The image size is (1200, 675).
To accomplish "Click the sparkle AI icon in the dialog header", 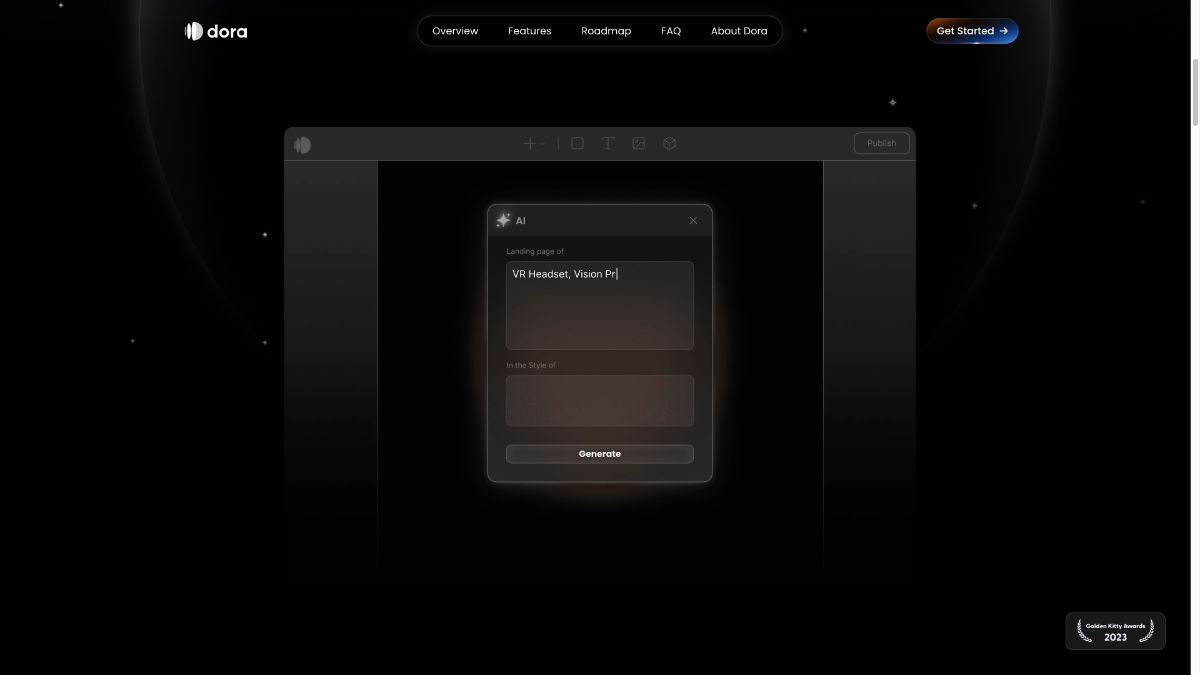I will 503,220.
